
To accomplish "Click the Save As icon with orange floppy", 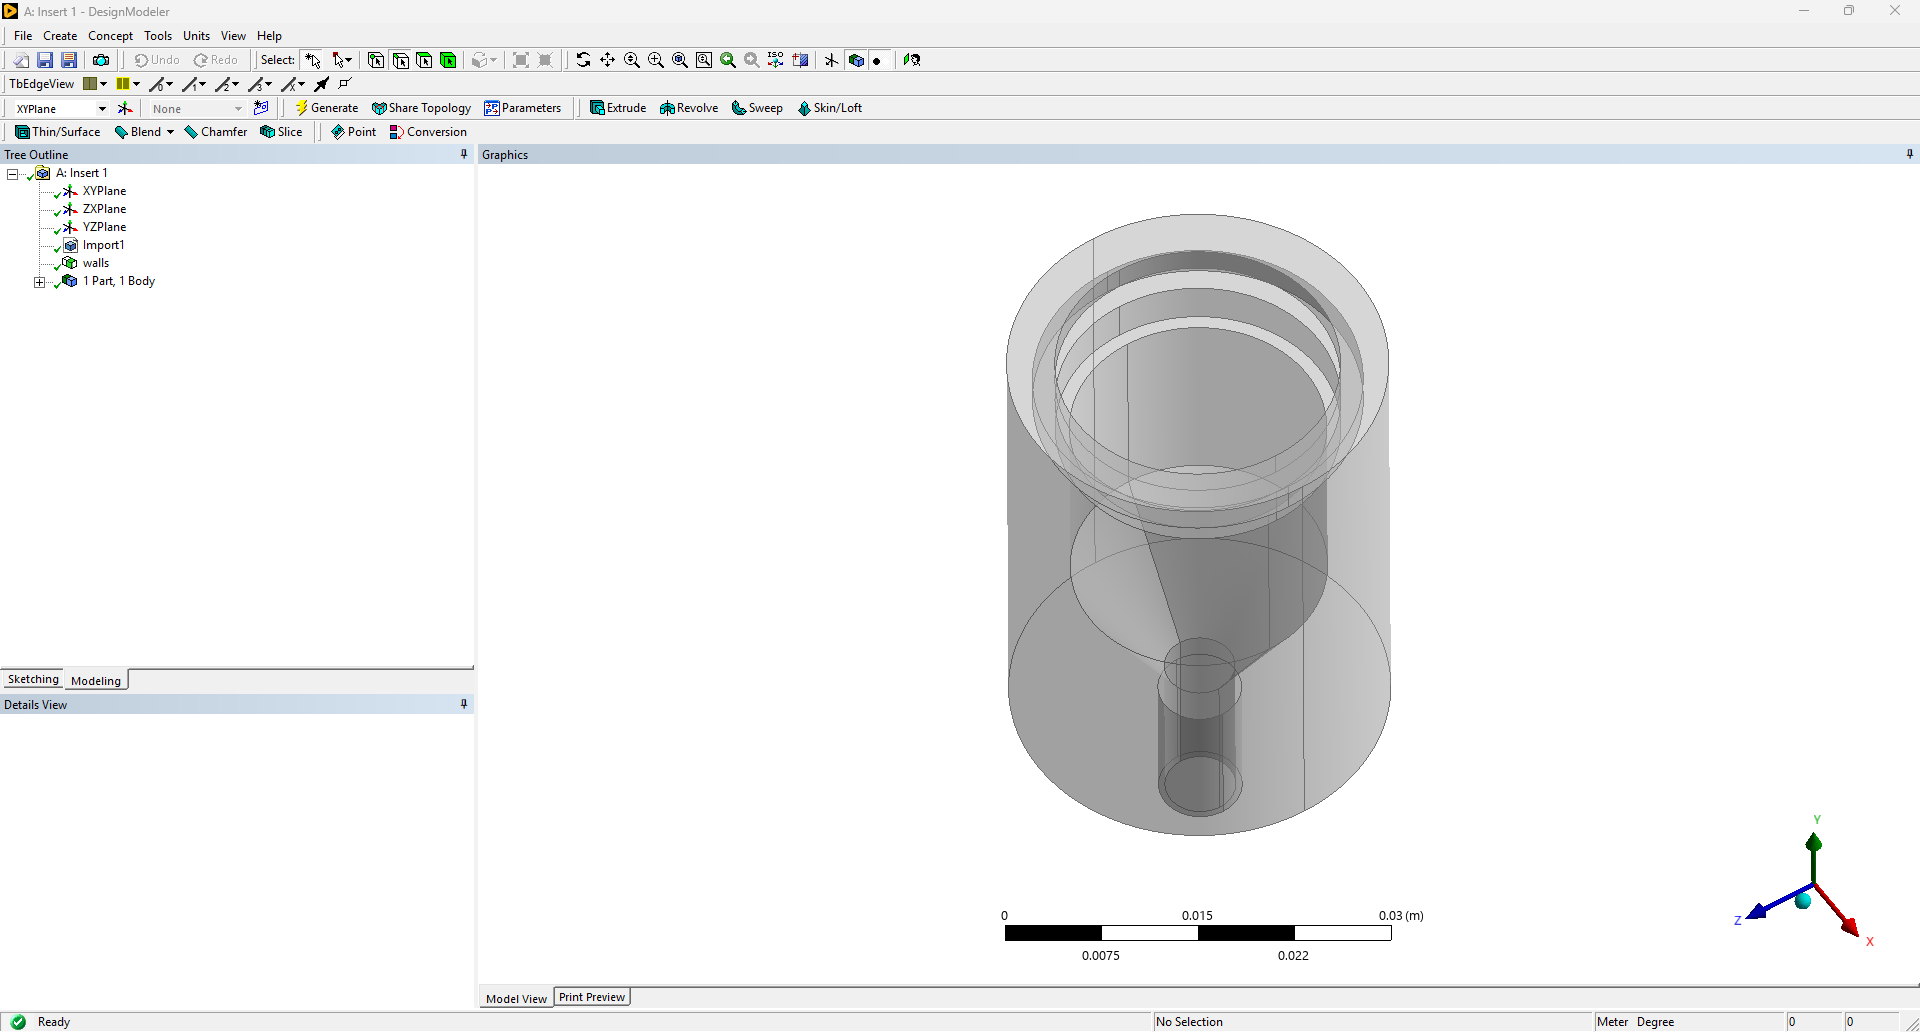I will click(69, 60).
